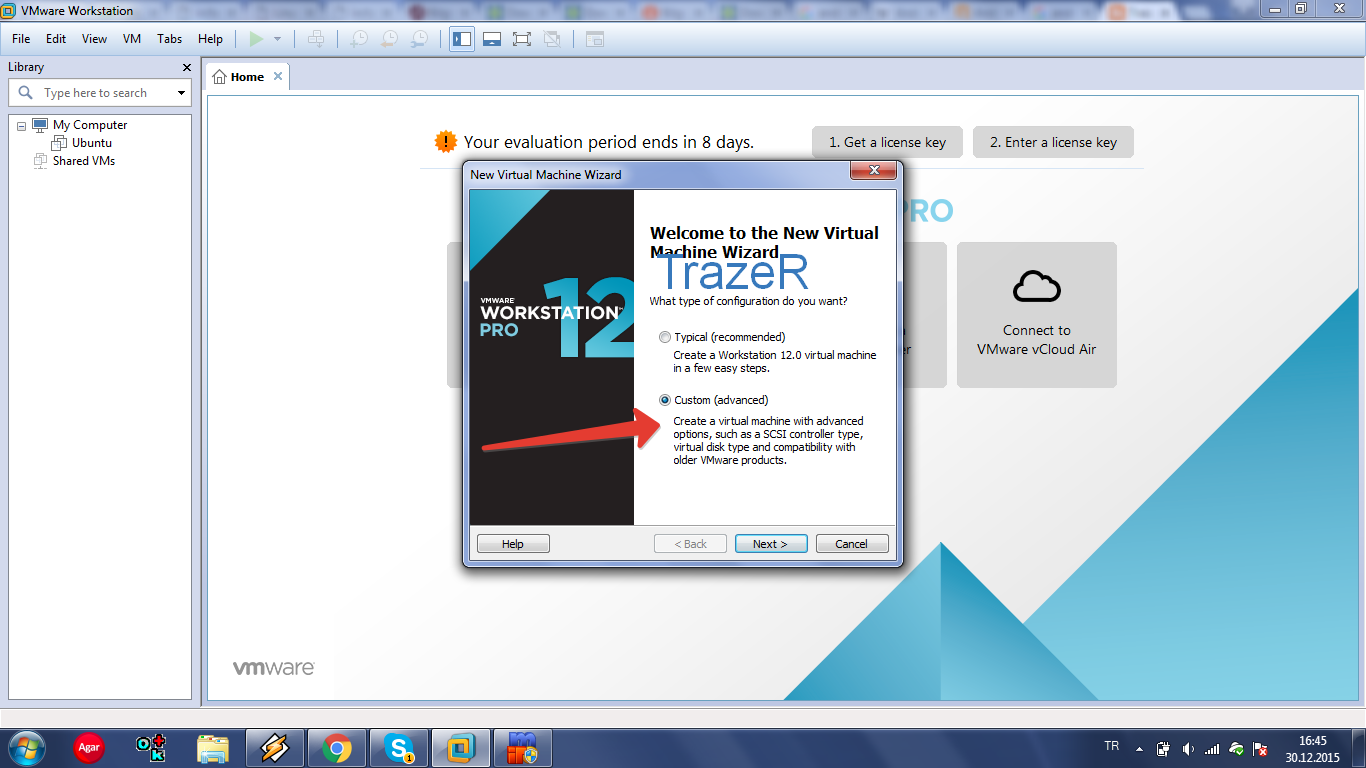Click the Unity mode toolbar icon
The width and height of the screenshot is (1366, 768).
[552, 39]
